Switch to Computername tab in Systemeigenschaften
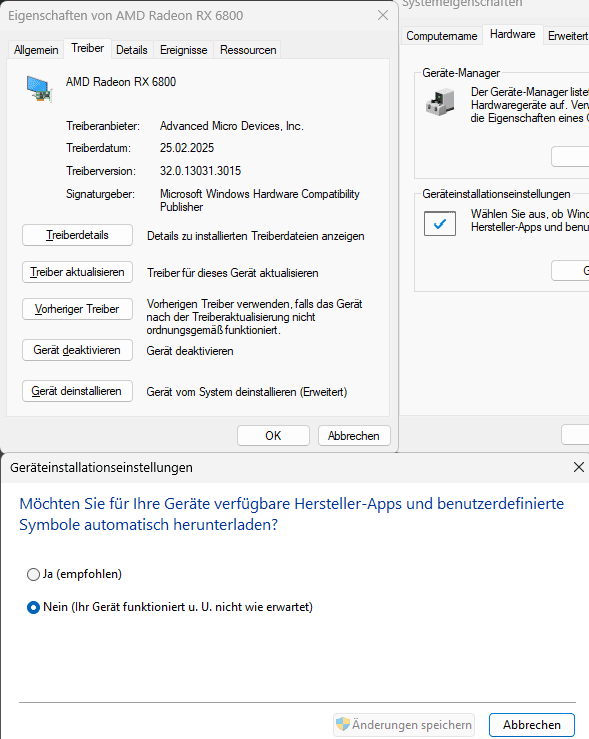Screen dimensions: 589x739 click(x=442, y=36)
